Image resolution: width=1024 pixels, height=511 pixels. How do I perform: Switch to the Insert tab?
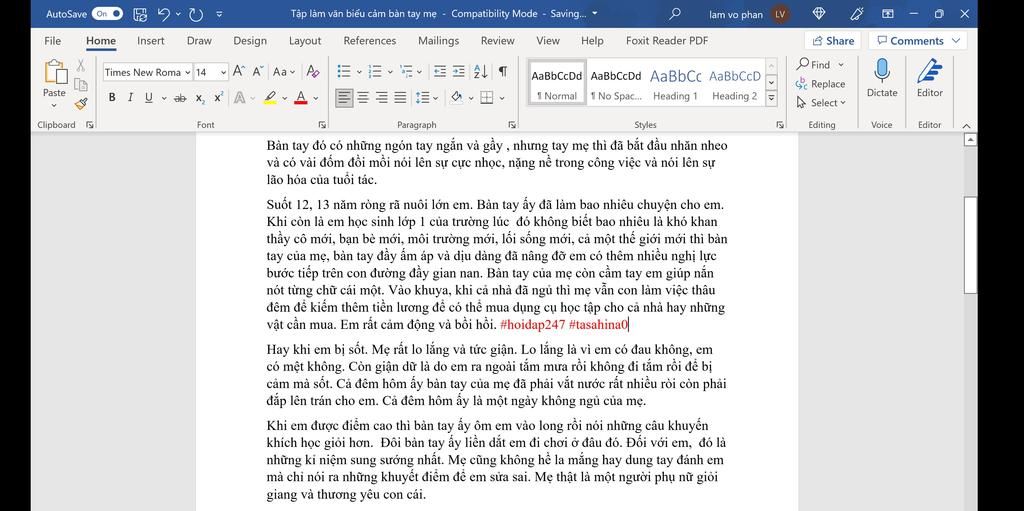click(x=151, y=41)
